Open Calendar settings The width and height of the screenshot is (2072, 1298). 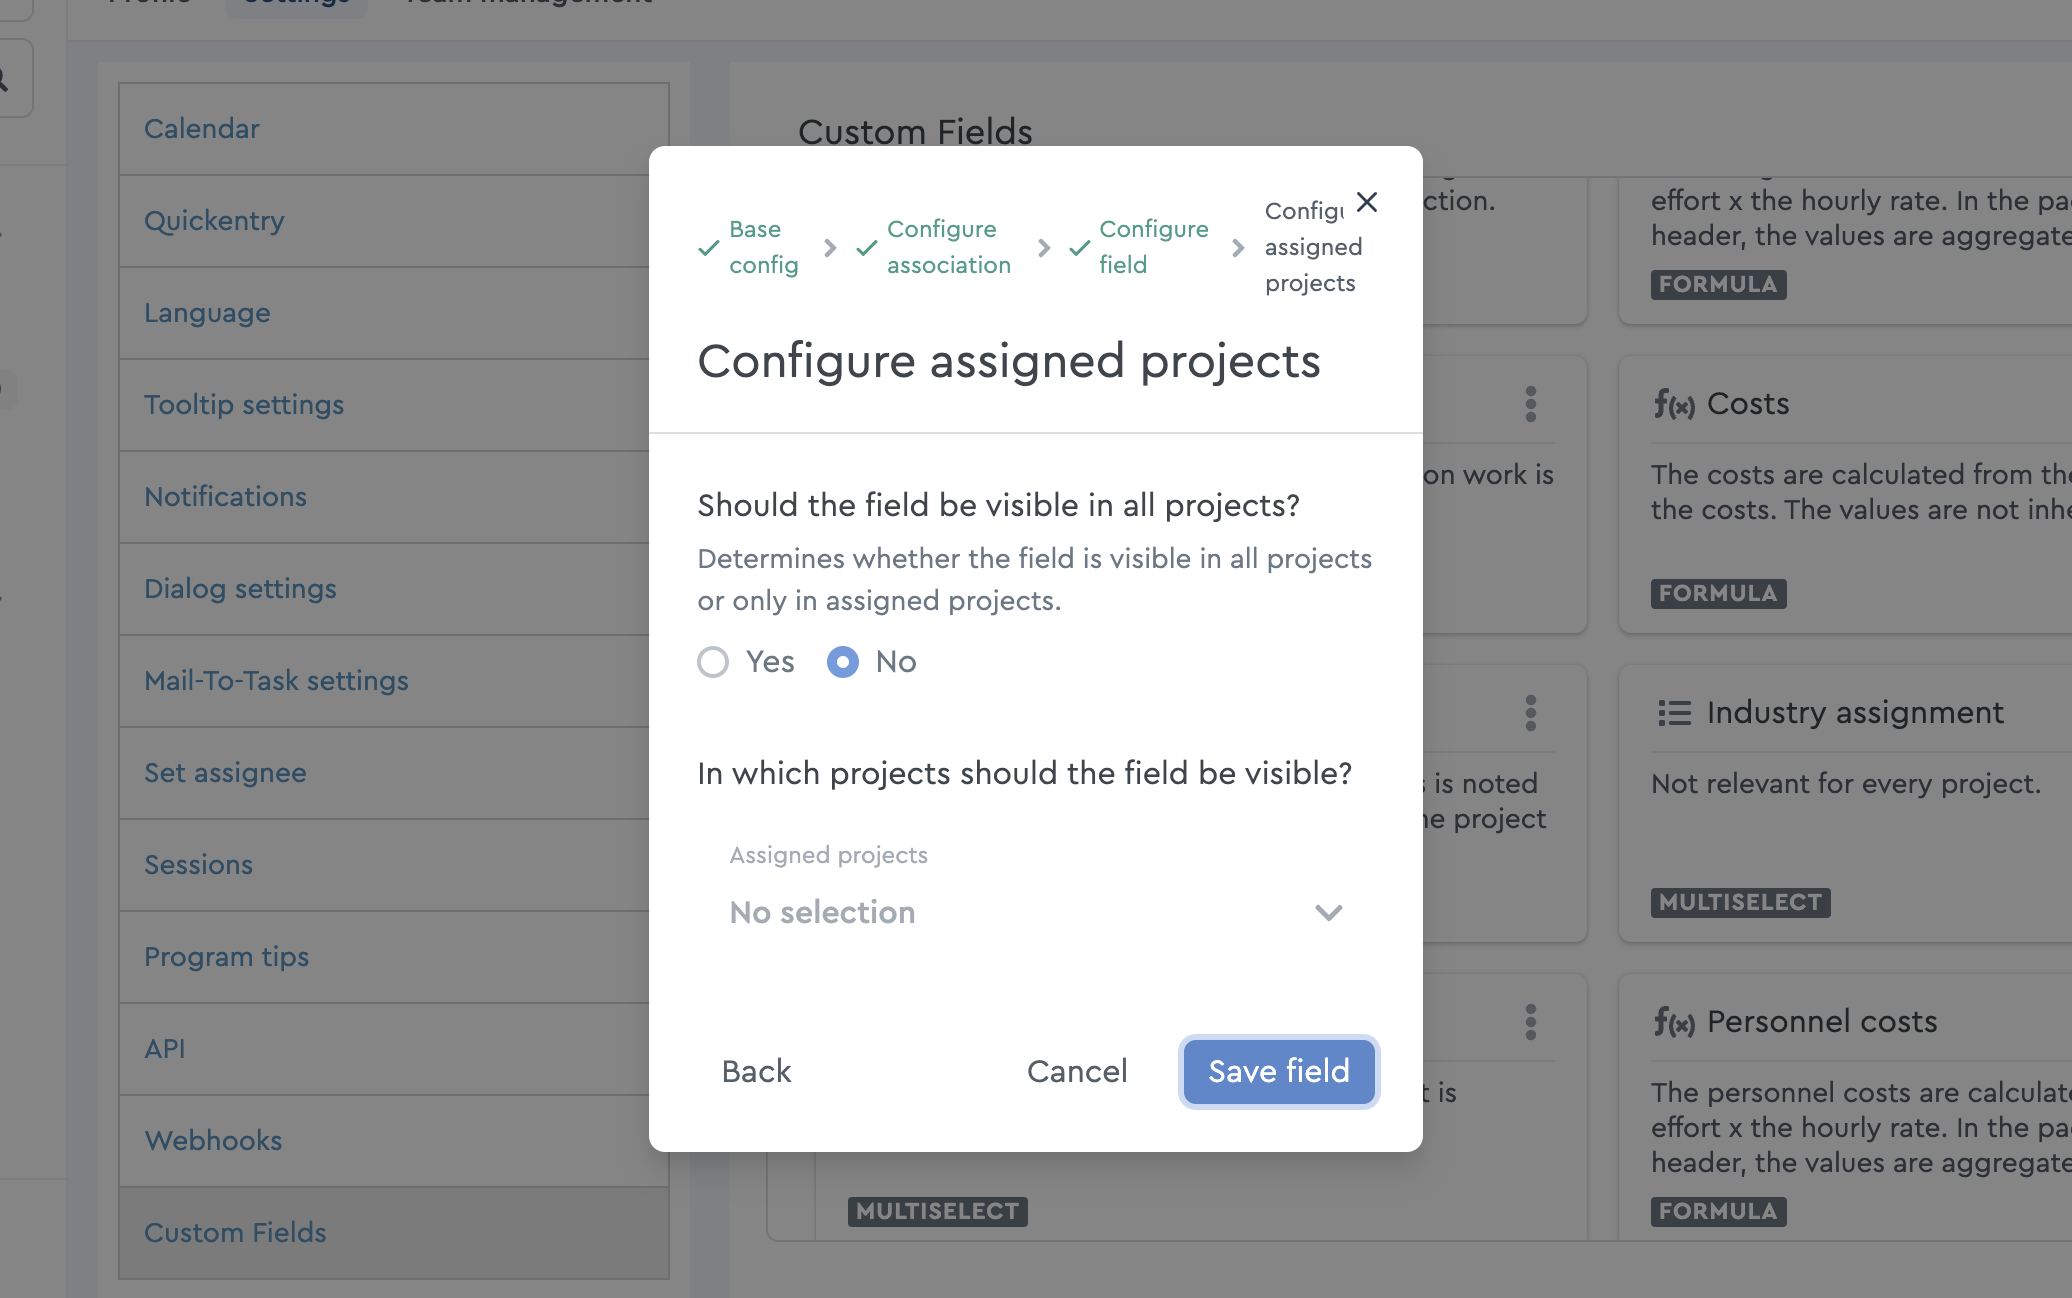394,129
